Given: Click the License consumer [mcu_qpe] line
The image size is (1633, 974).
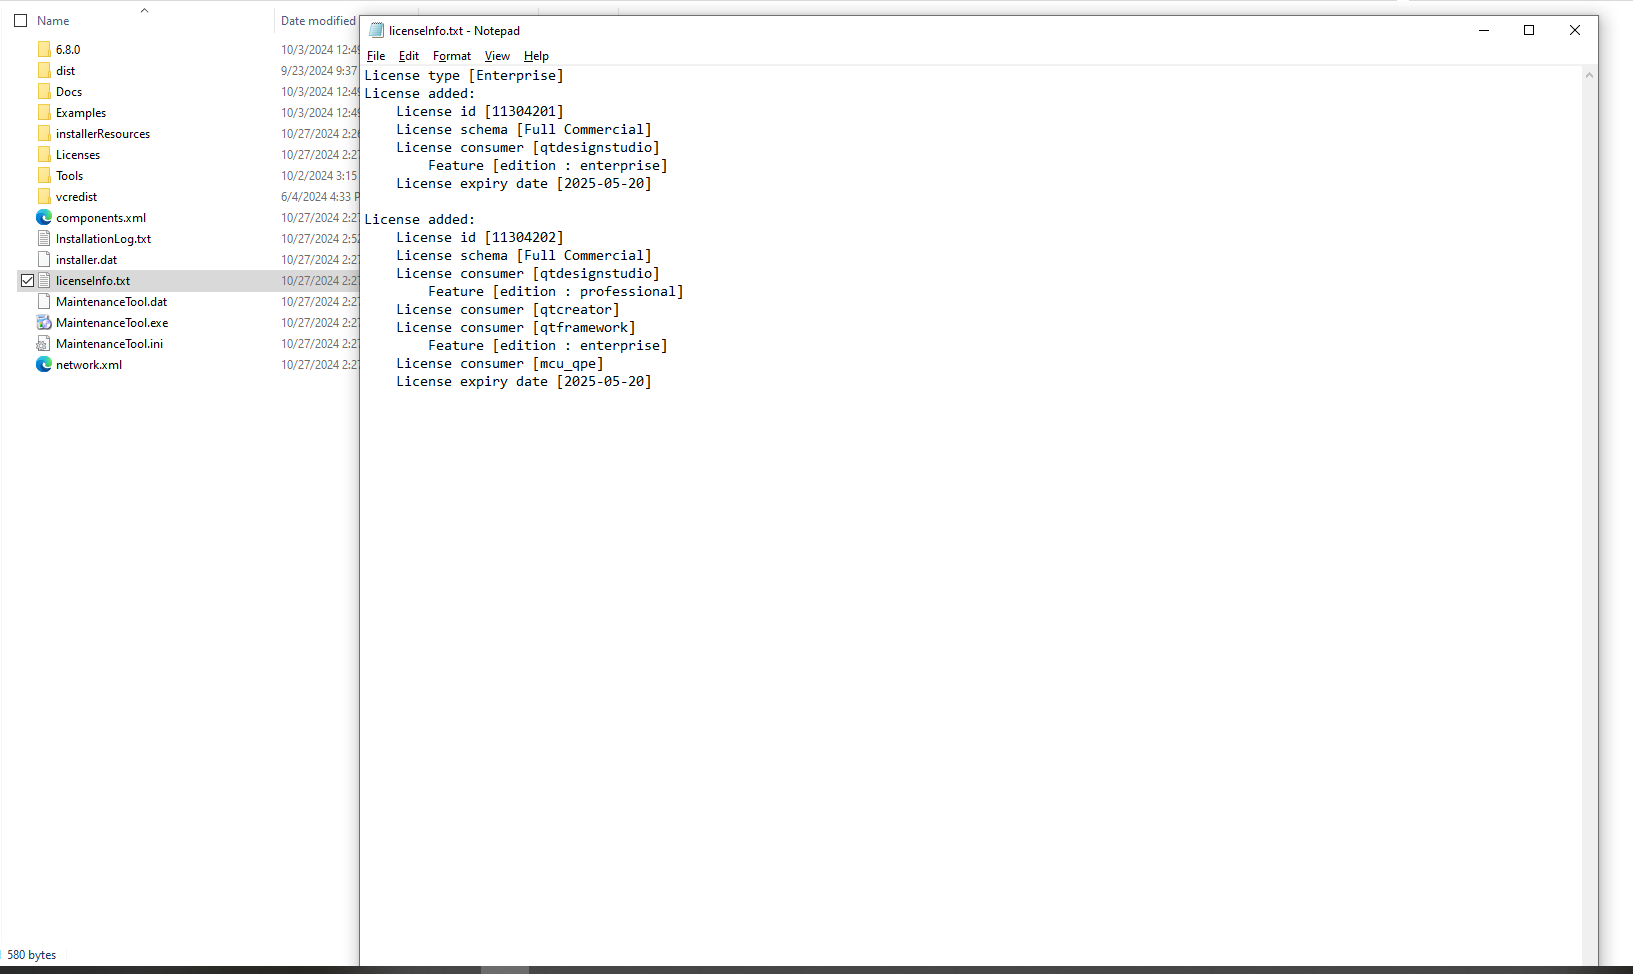Looking at the screenshot, I should pyautogui.click(x=500, y=363).
